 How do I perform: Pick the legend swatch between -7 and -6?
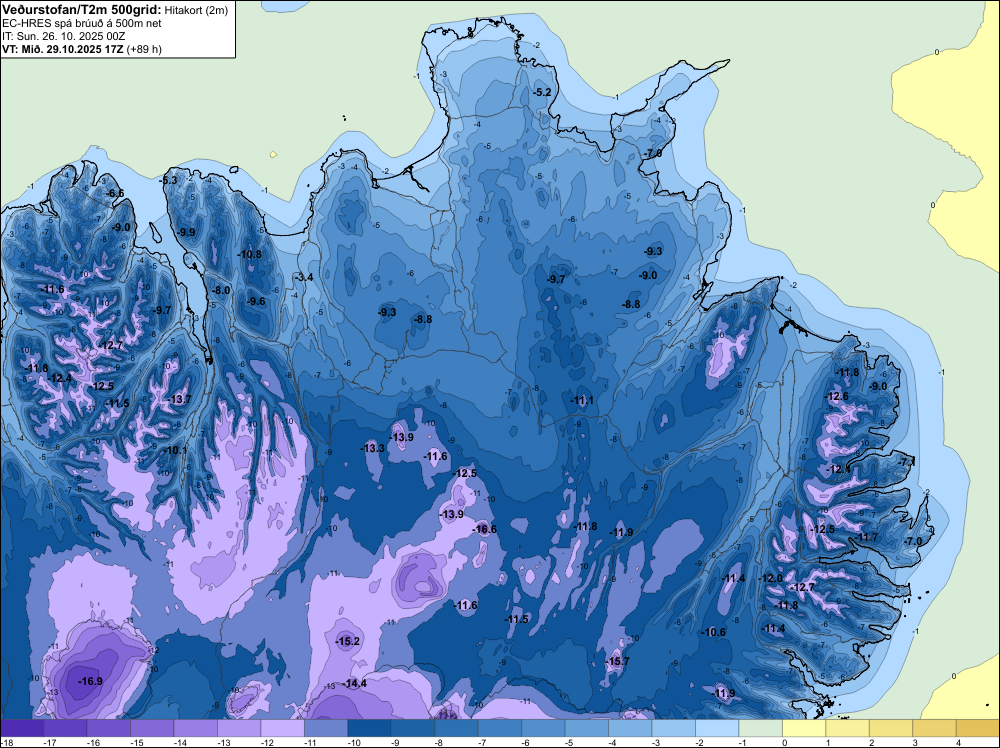[499, 728]
